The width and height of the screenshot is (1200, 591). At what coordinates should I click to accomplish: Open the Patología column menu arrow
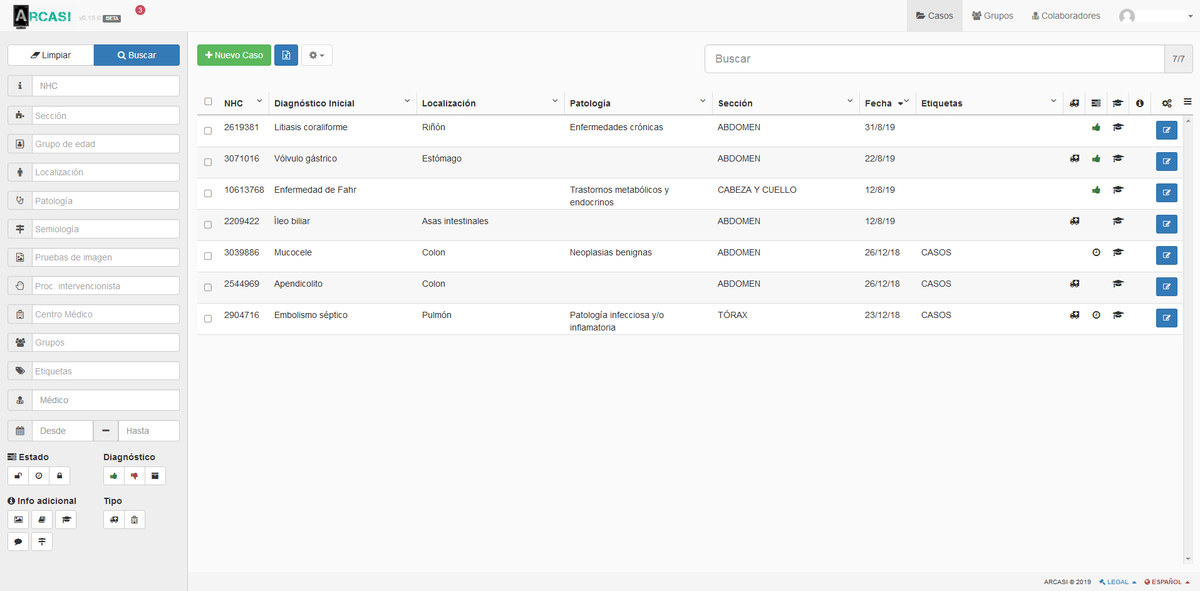point(703,101)
